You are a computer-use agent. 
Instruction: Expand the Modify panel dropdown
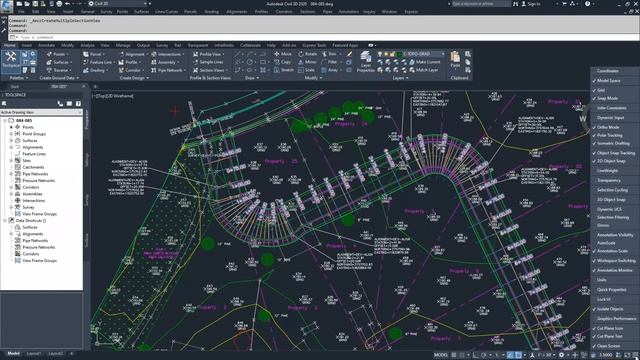313,78
